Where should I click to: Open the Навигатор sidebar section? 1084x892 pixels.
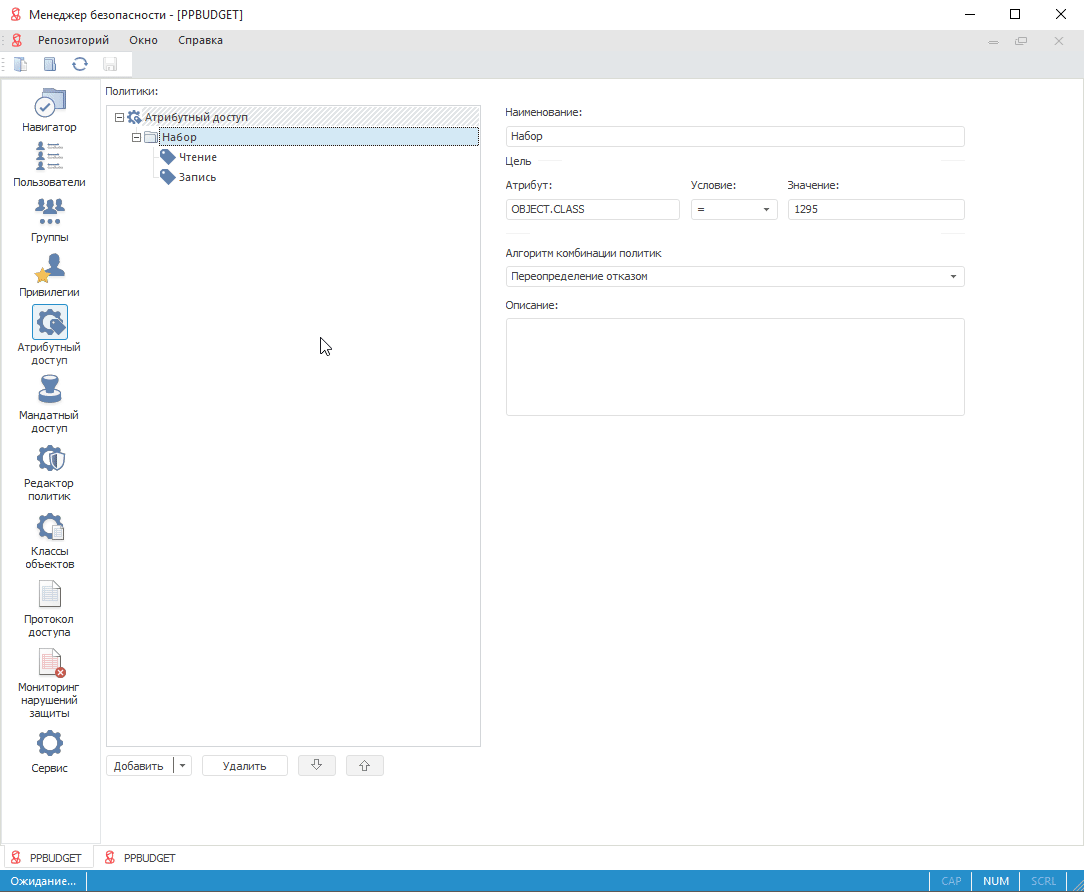[x=50, y=110]
